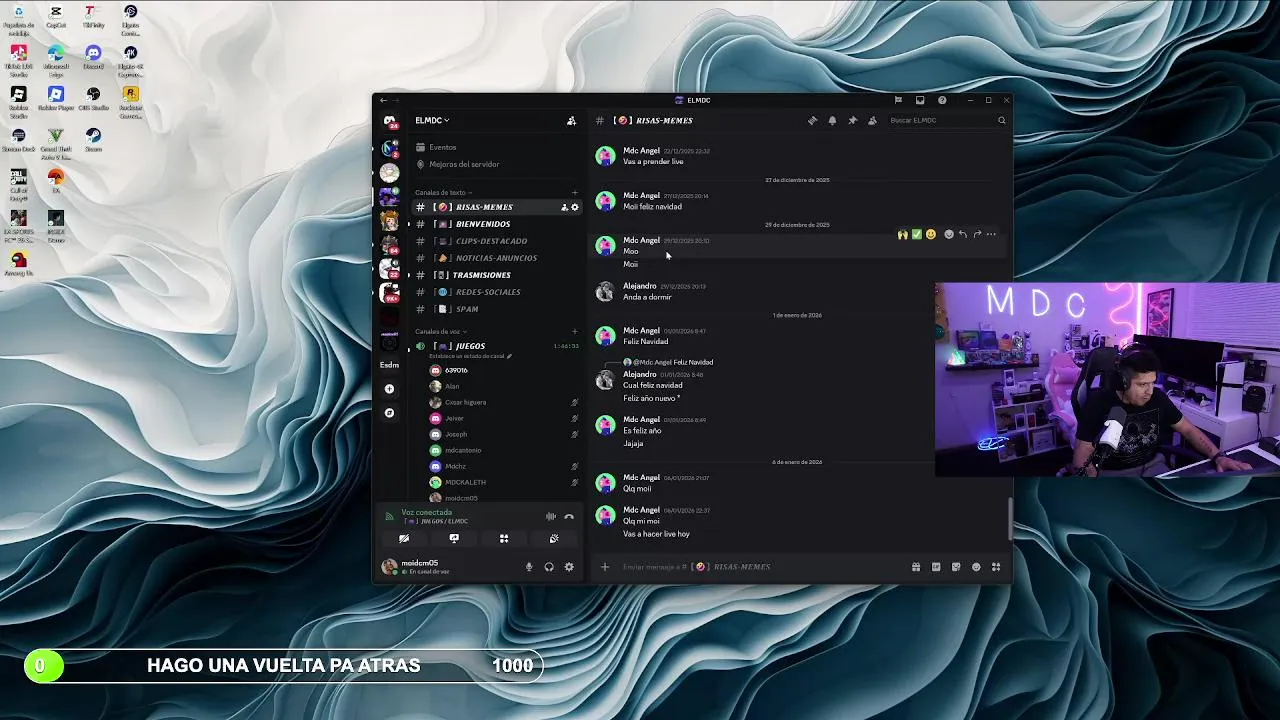Select the TRASMISIONES text channel
Image resolution: width=1280 pixels, height=720 pixels.
pos(495,275)
